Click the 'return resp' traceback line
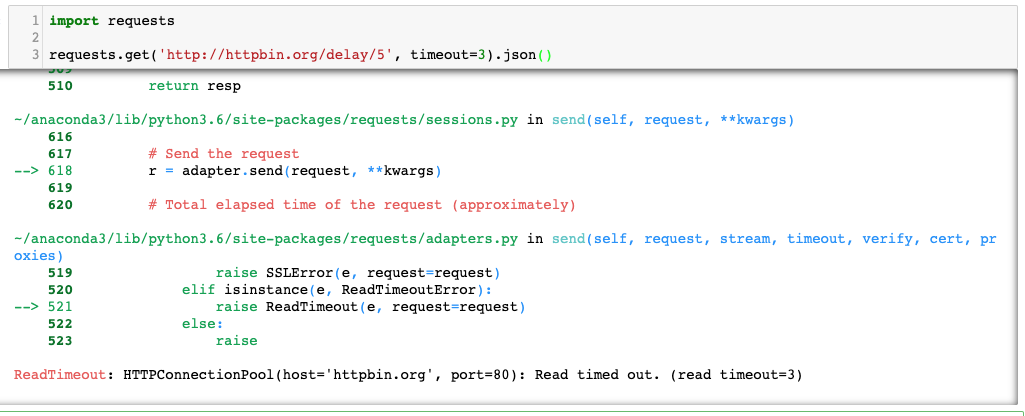This screenshot has height=416, width=1025. (194, 86)
